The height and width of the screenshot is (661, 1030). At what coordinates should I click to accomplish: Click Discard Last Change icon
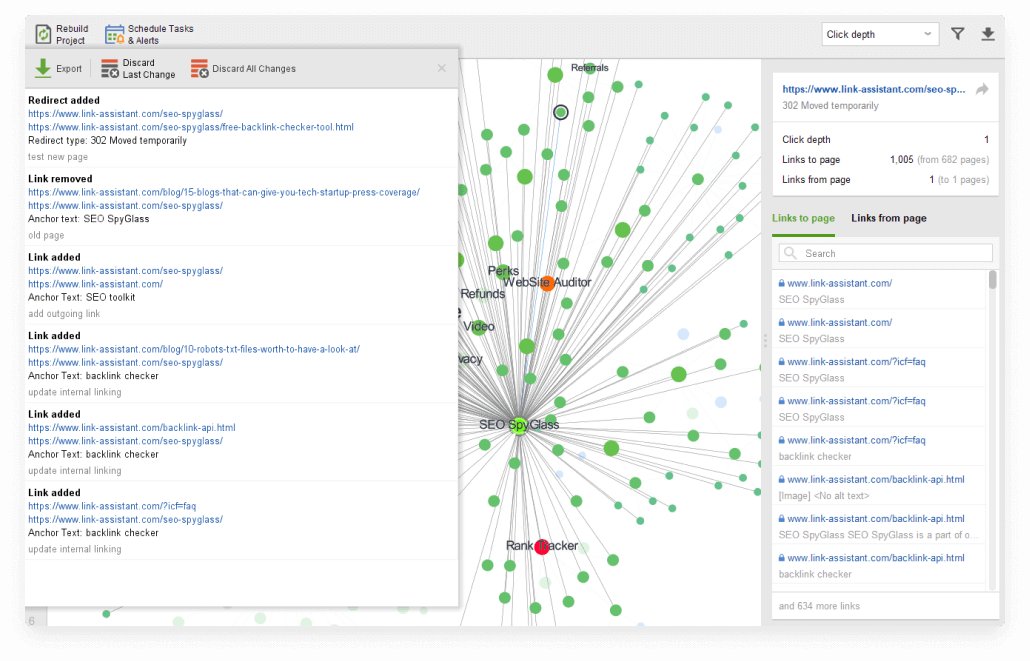click(110, 68)
